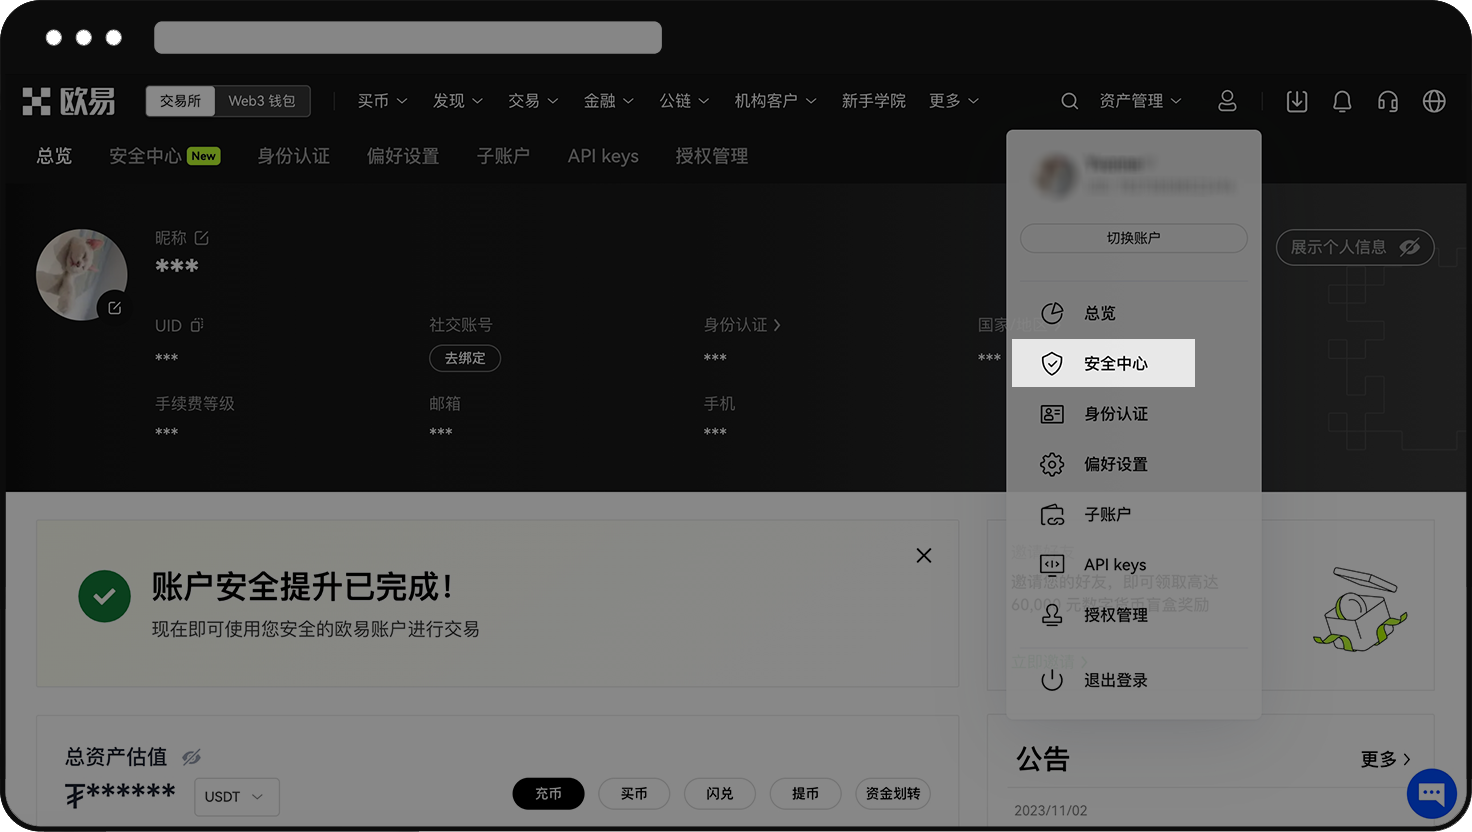Switch language using the globe icon

[1434, 100]
